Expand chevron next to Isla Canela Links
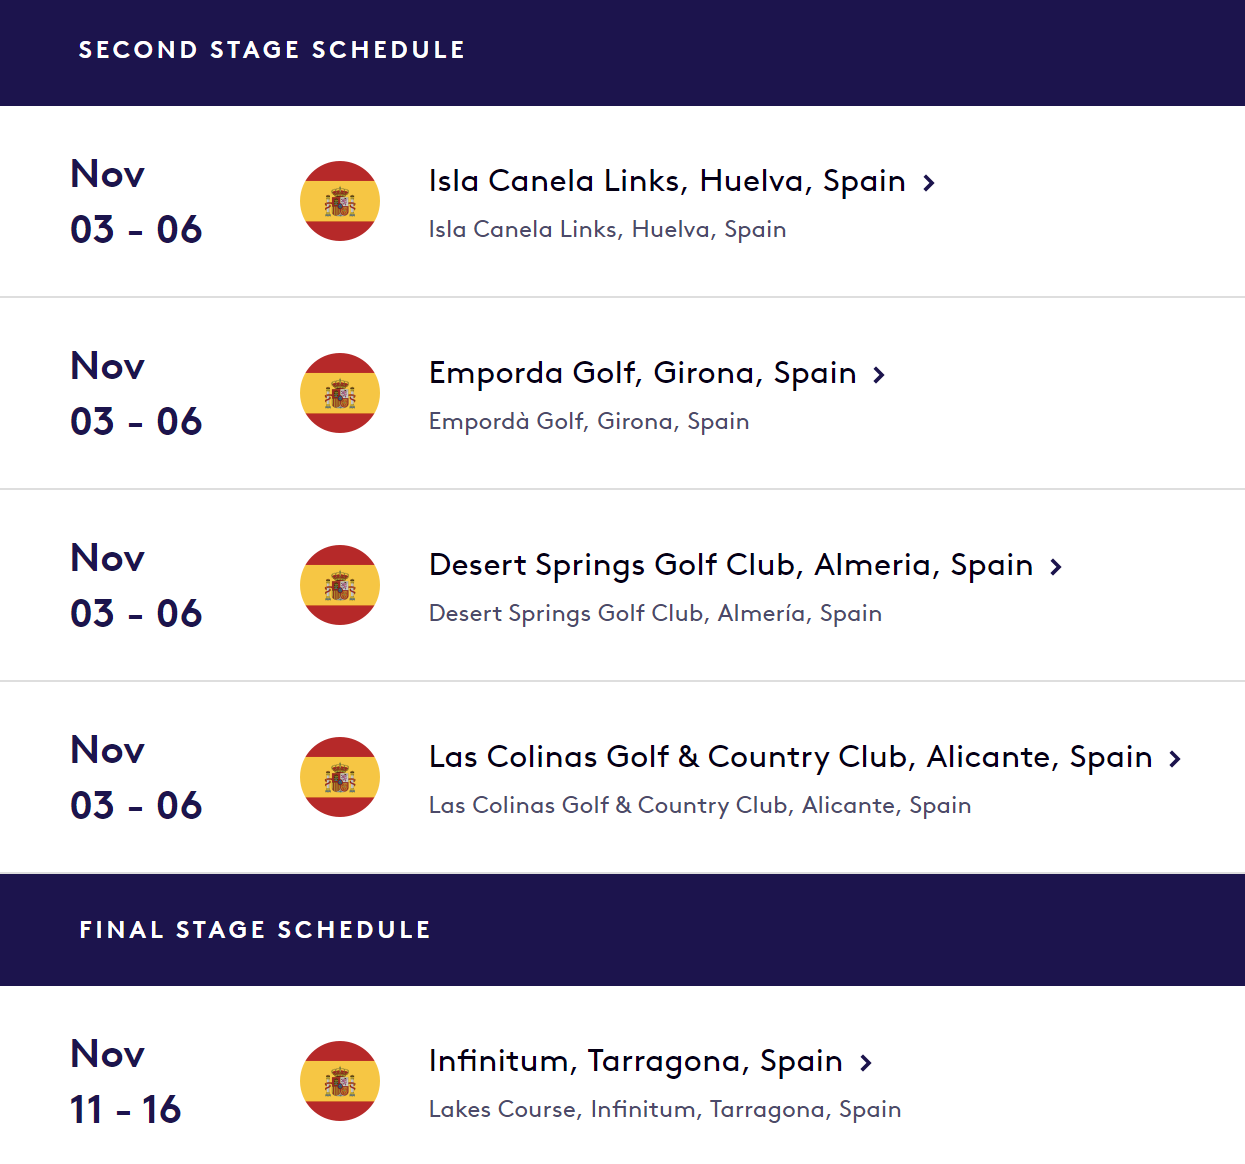This screenshot has height=1164, width=1245. 929,183
